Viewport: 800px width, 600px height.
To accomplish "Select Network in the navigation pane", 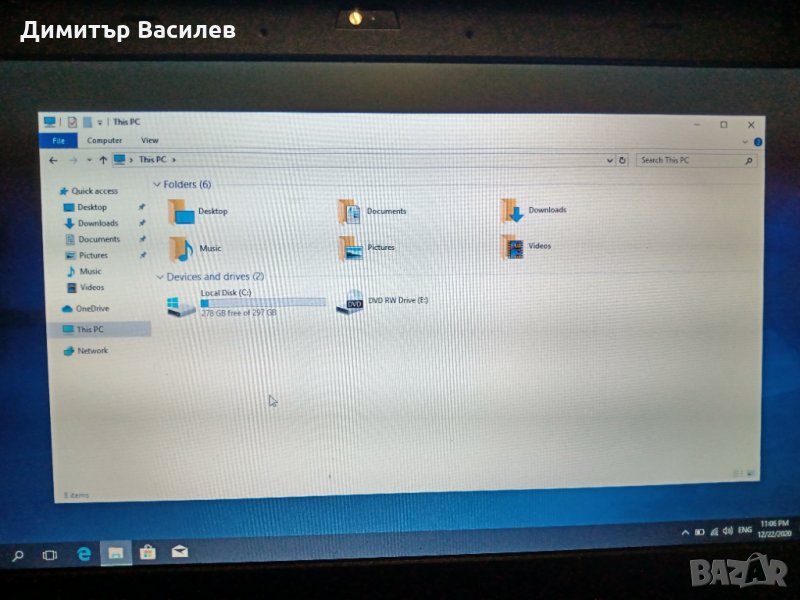I will pos(92,351).
